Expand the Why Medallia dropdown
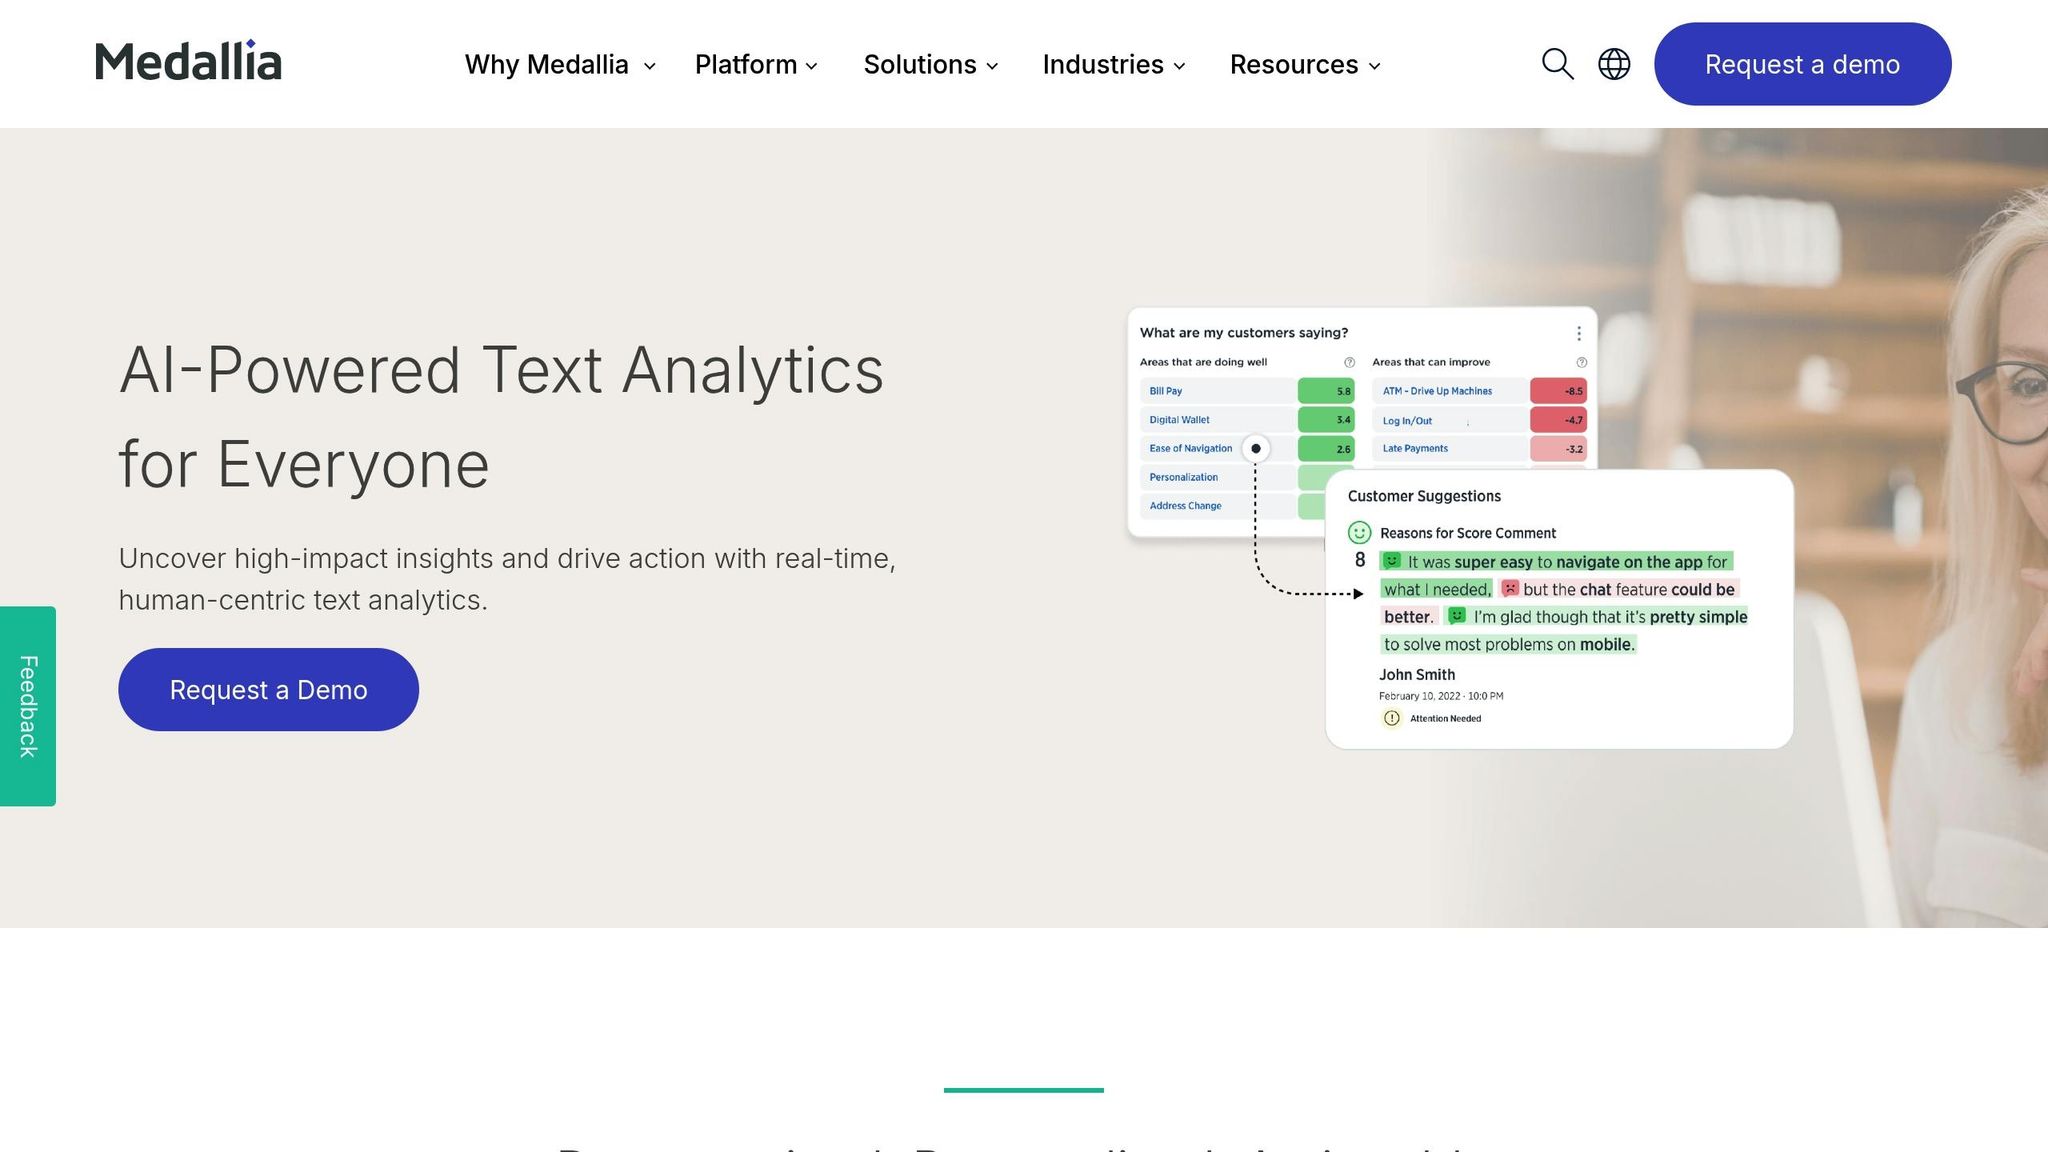 click(560, 65)
